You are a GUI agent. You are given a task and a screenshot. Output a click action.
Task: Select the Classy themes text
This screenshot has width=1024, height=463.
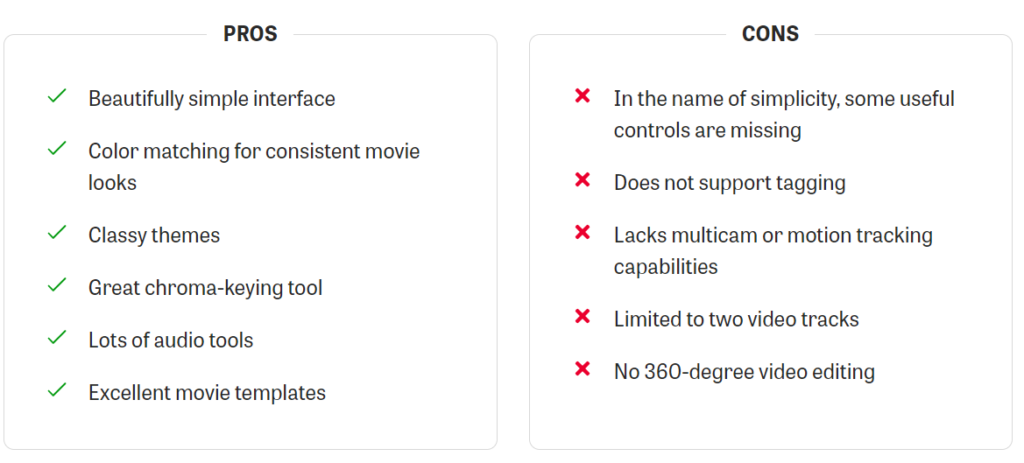(154, 235)
